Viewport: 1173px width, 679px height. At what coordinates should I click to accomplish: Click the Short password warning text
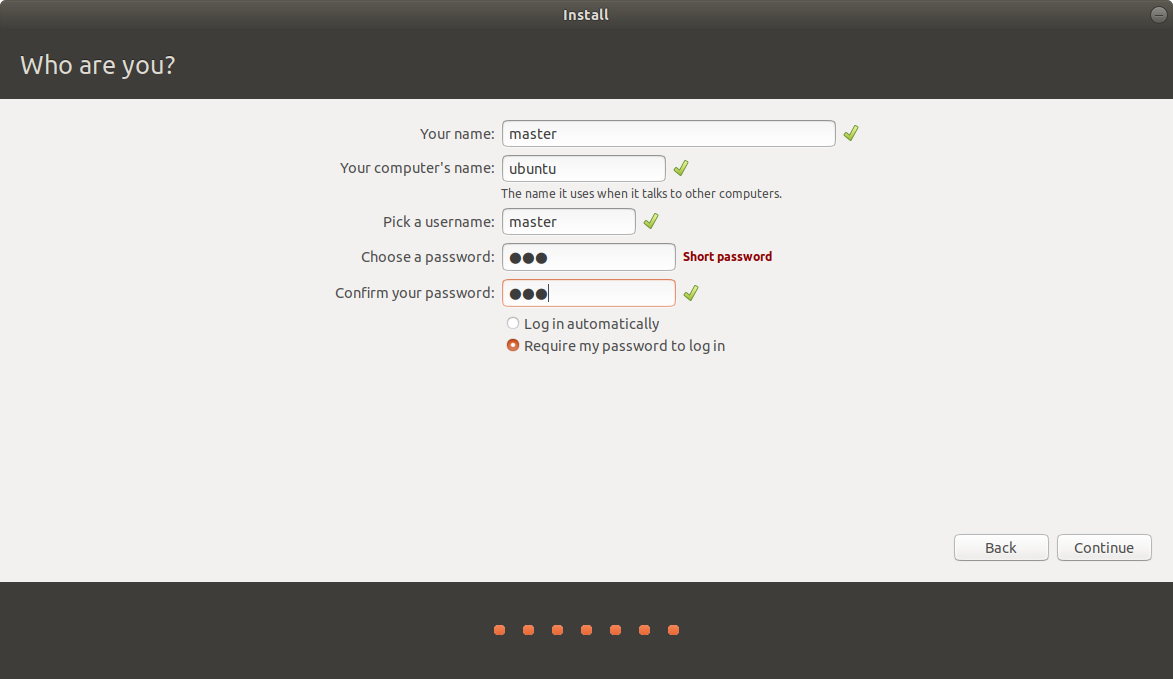tap(727, 256)
